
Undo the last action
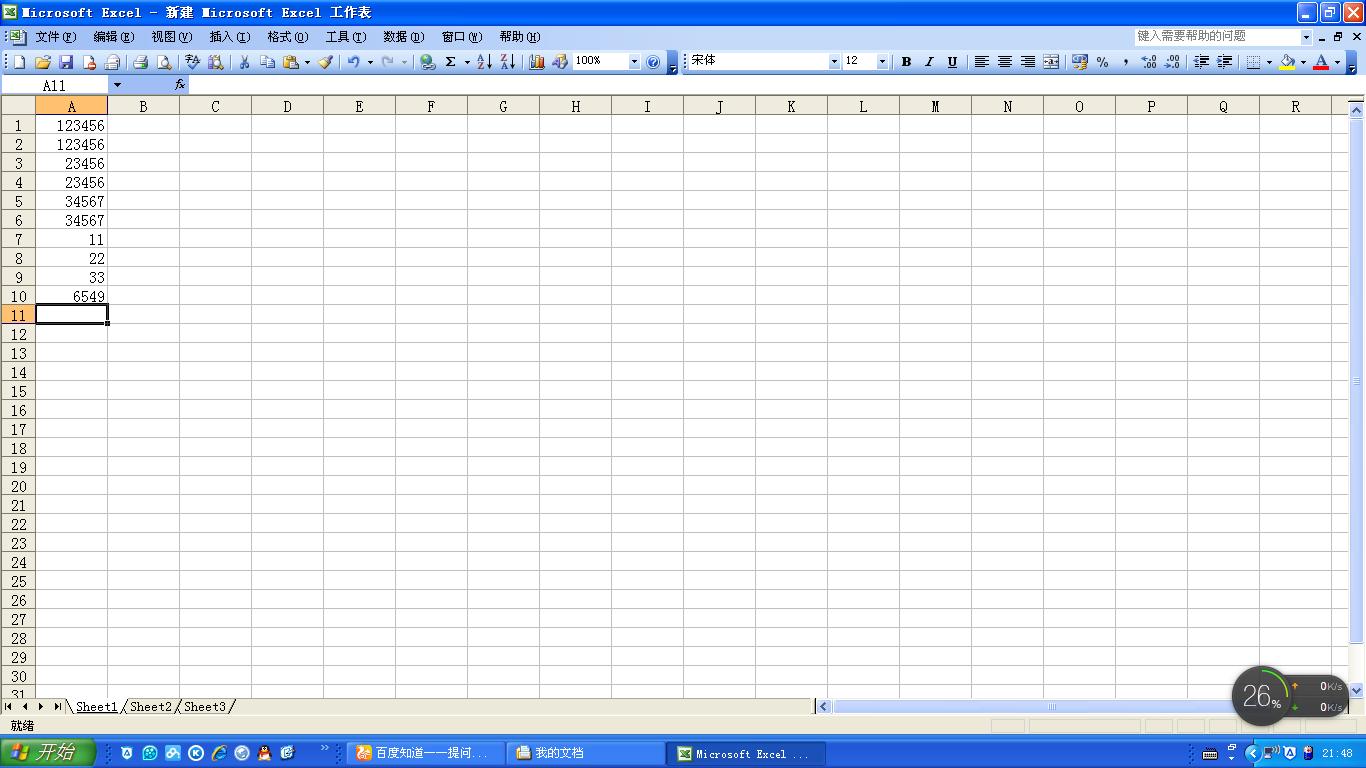[x=353, y=62]
